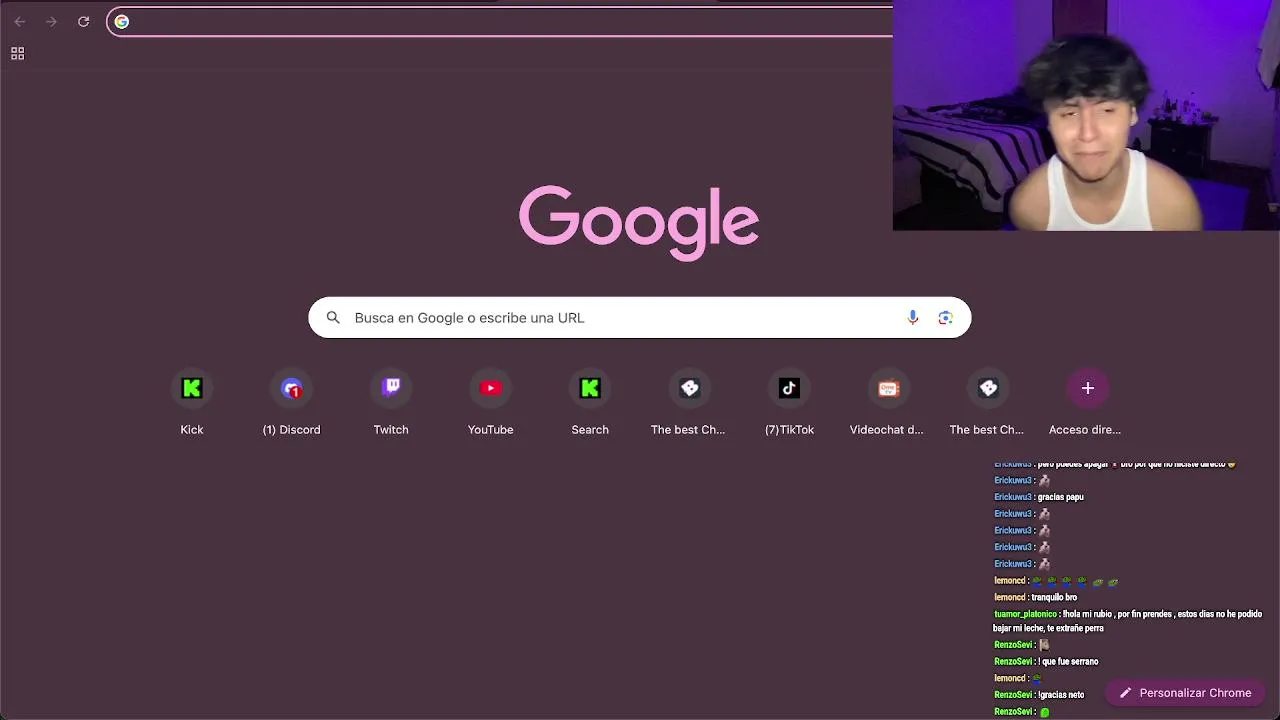Click the Google icon in the address bar
The width and height of the screenshot is (1280, 720).
pos(122,22)
